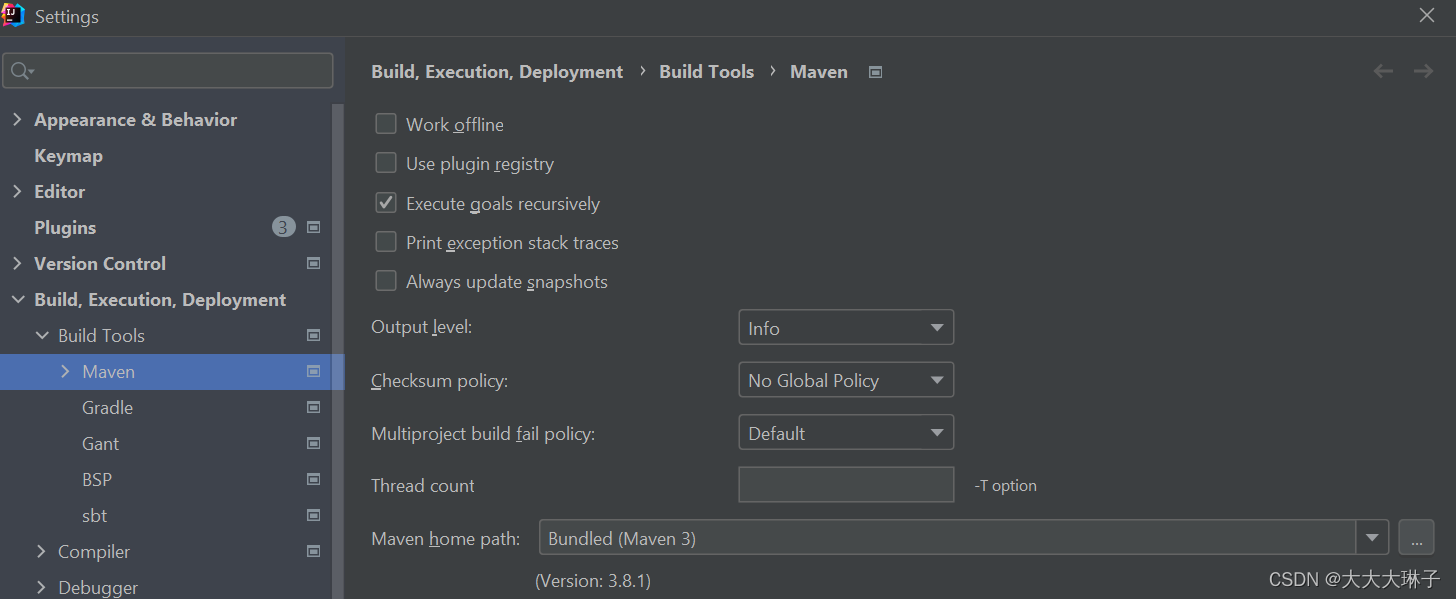Click project-level icon next to Compiler
Viewport: 1456px width, 599px height.
[314, 551]
